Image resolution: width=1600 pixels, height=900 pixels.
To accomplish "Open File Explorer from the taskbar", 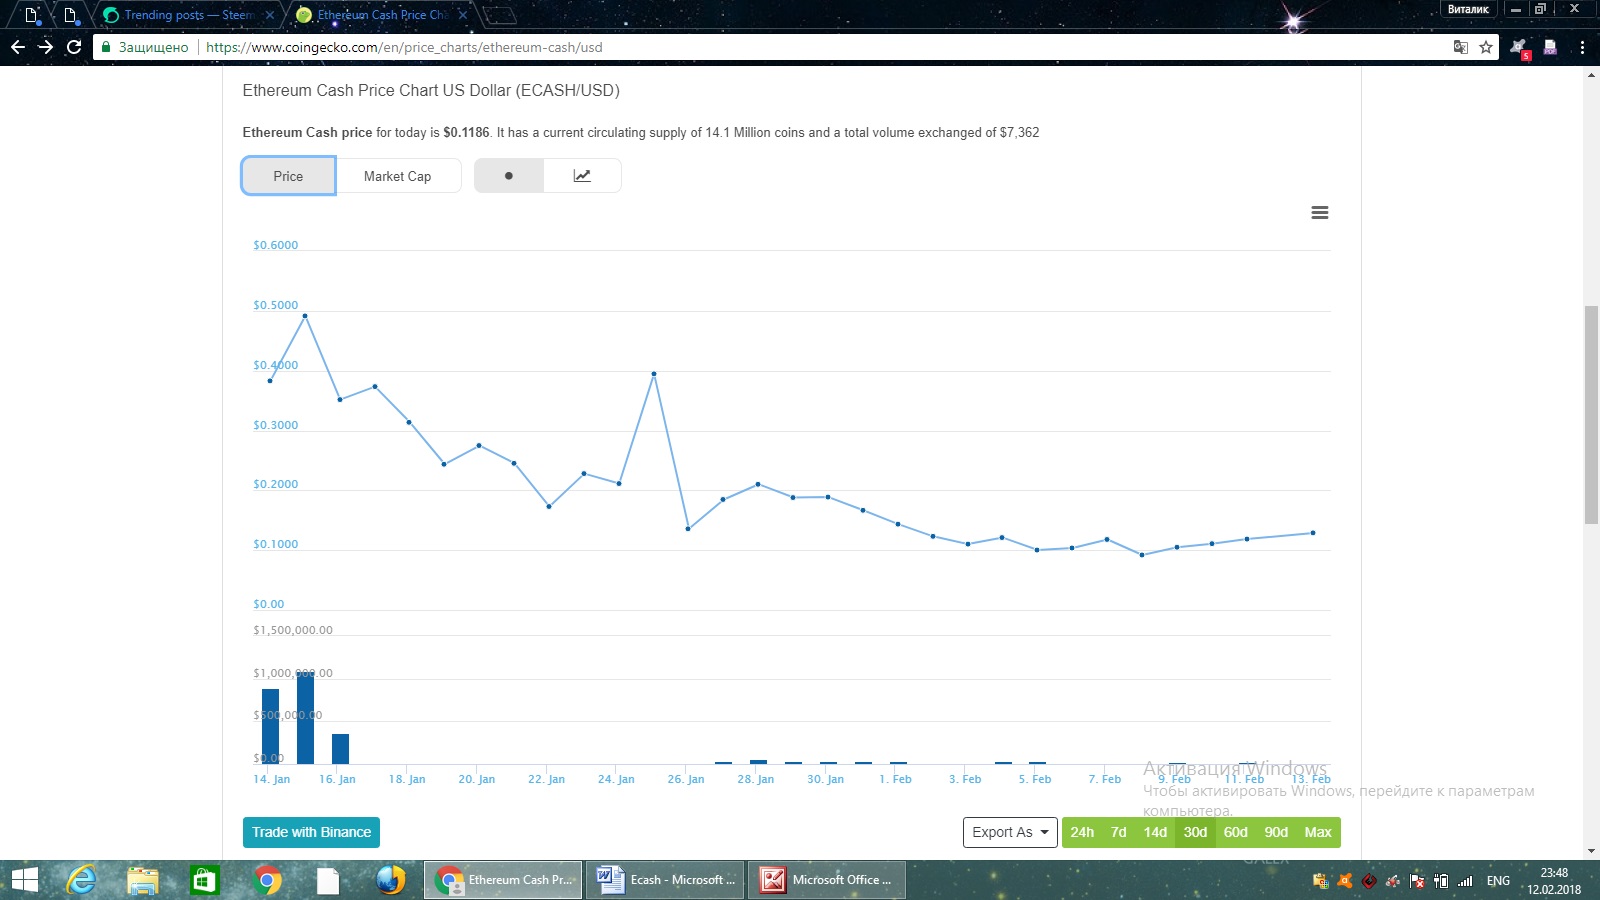I will (143, 880).
